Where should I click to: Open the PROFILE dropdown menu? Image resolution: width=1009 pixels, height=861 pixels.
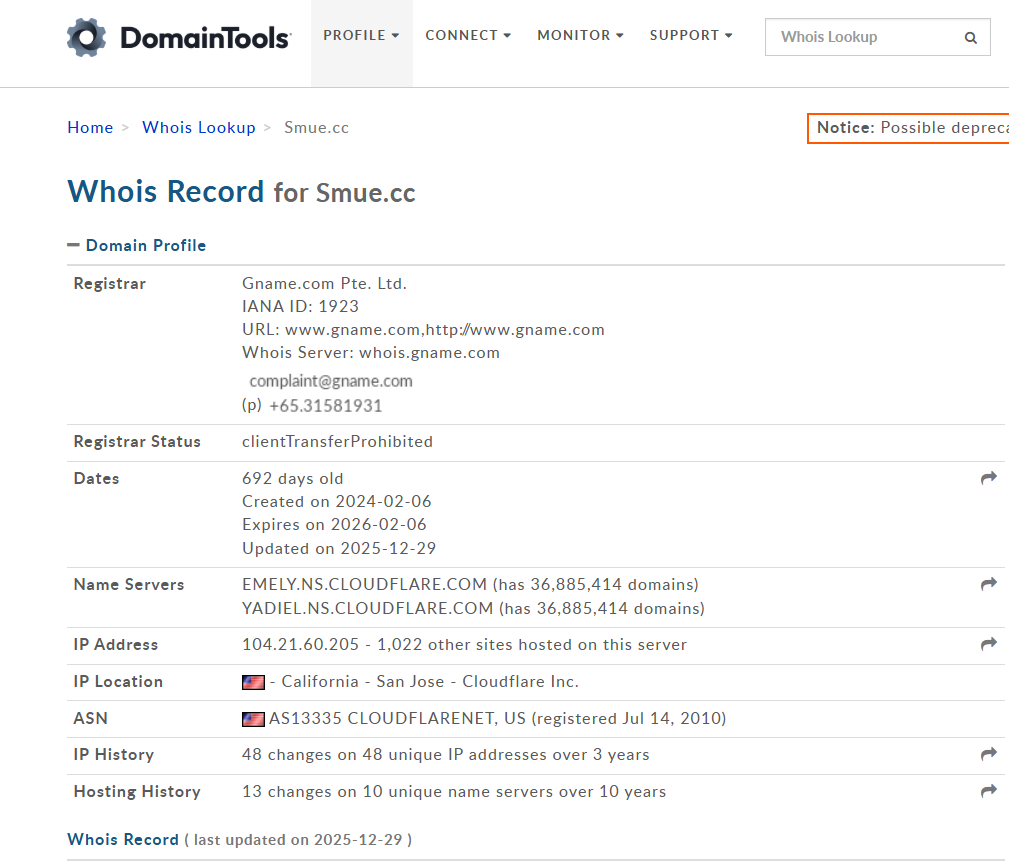(x=361, y=36)
